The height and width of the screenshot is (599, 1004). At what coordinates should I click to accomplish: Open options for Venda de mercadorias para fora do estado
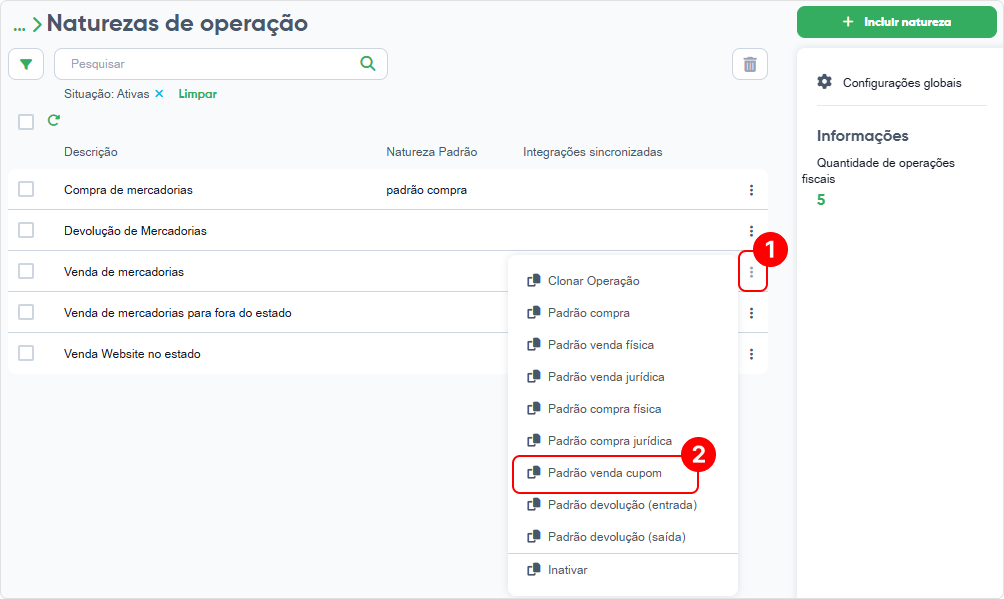[751, 313]
